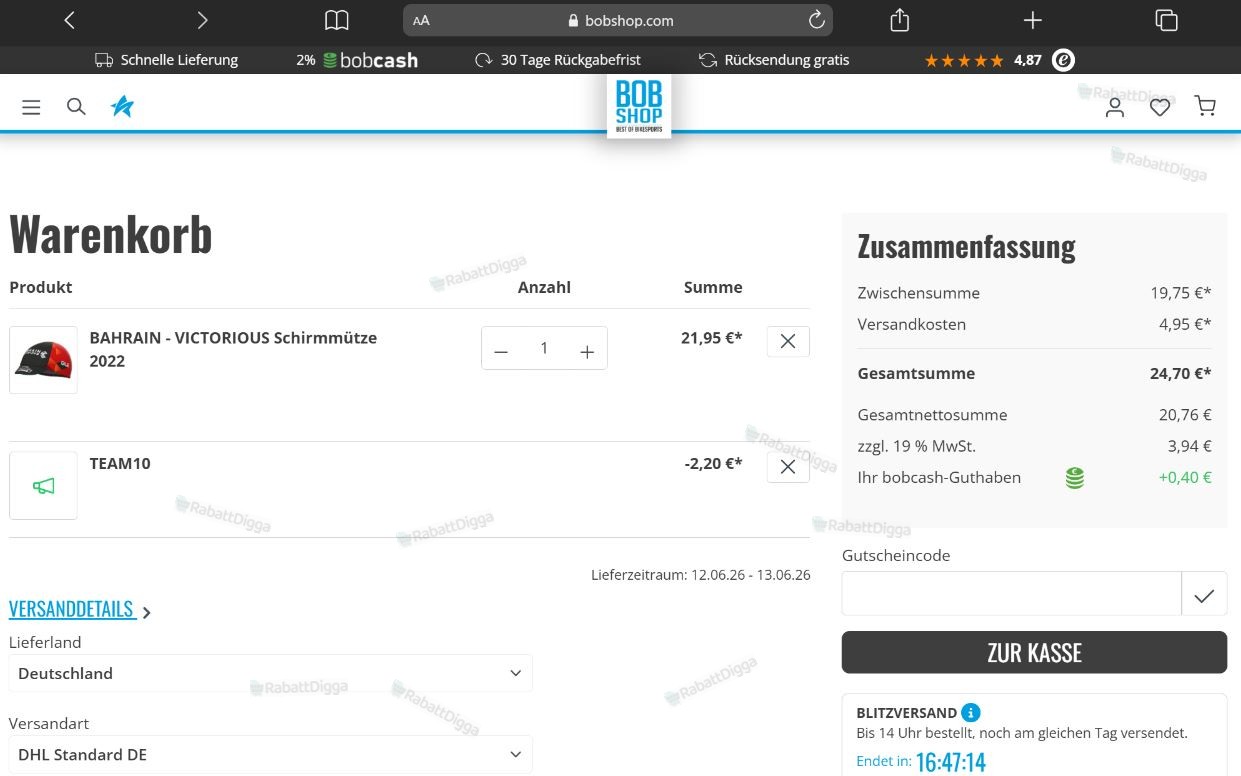This screenshot has height=776, width=1241.
Task: Remove the Schirmmütze from cart
Action: pyautogui.click(x=788, y=342)
